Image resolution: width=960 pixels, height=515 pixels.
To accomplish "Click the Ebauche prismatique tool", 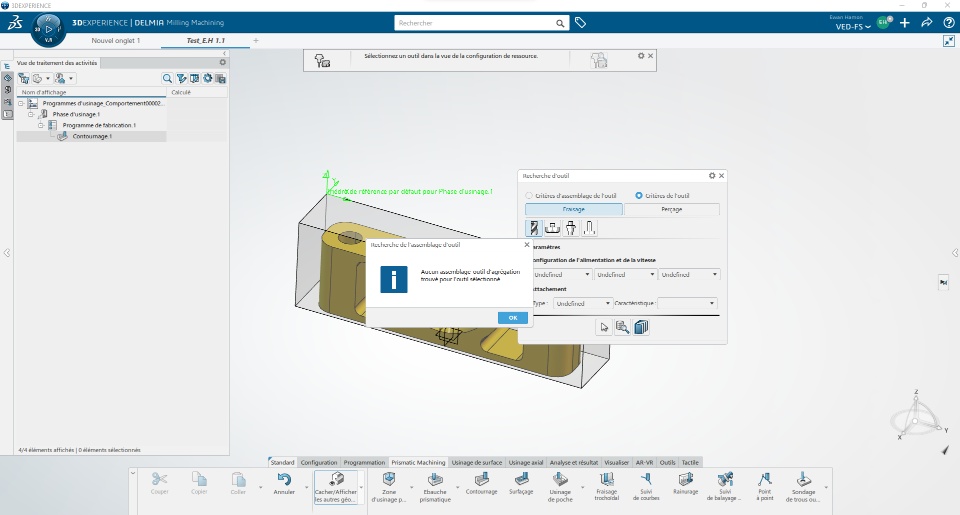I will (435, 487).
